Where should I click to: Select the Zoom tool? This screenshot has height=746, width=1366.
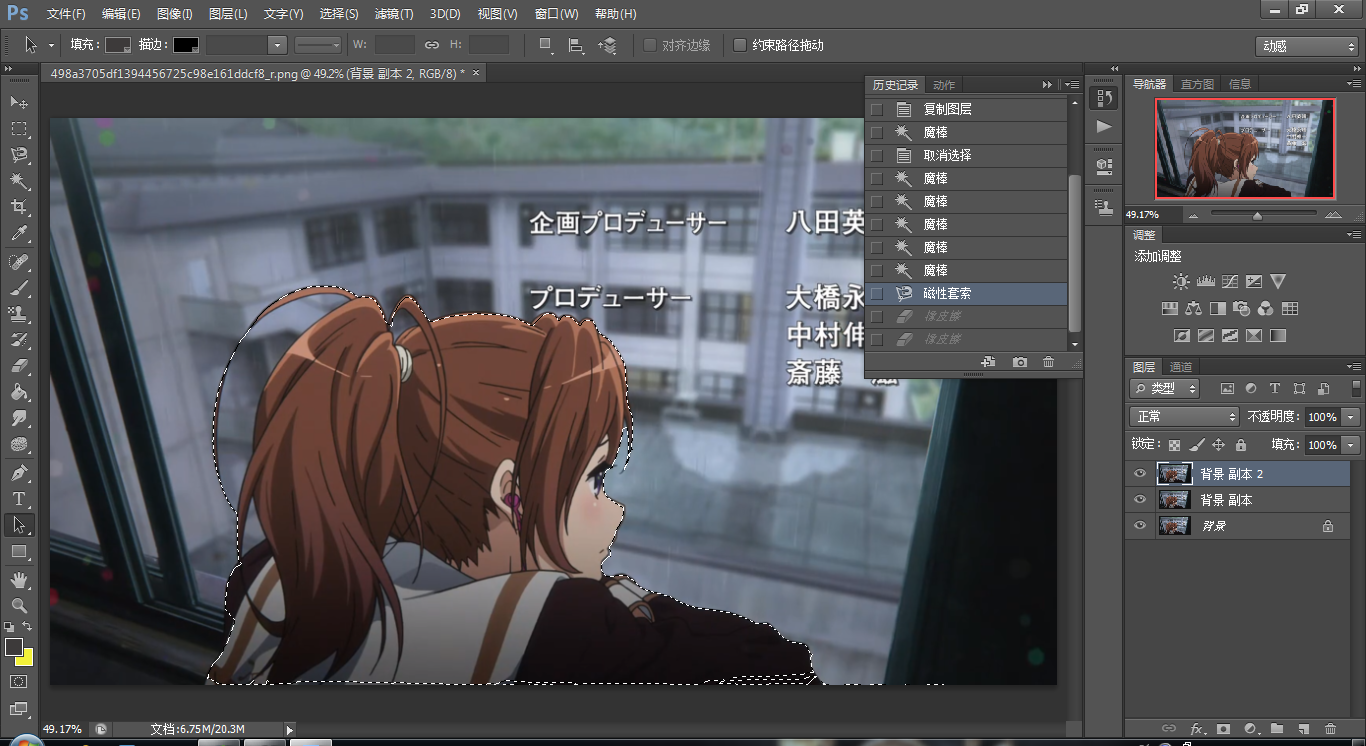coord(19,606)
